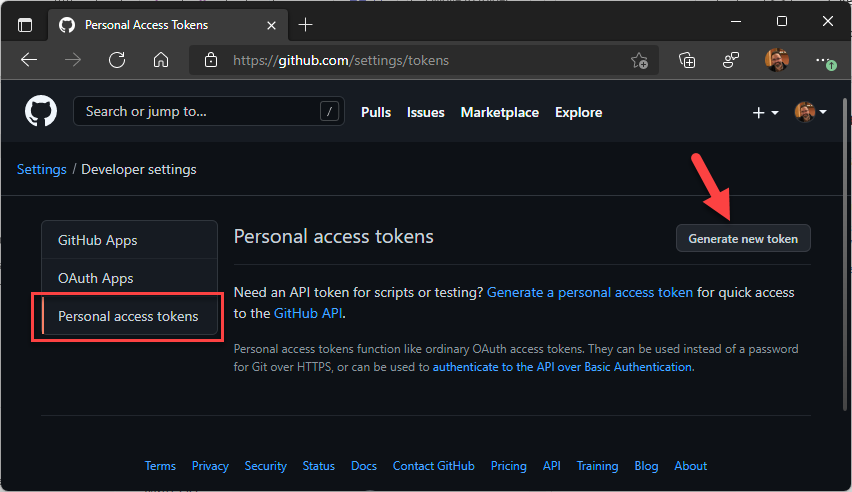Open the API footer link
This screenshot has width=852, height=492.
552,466
